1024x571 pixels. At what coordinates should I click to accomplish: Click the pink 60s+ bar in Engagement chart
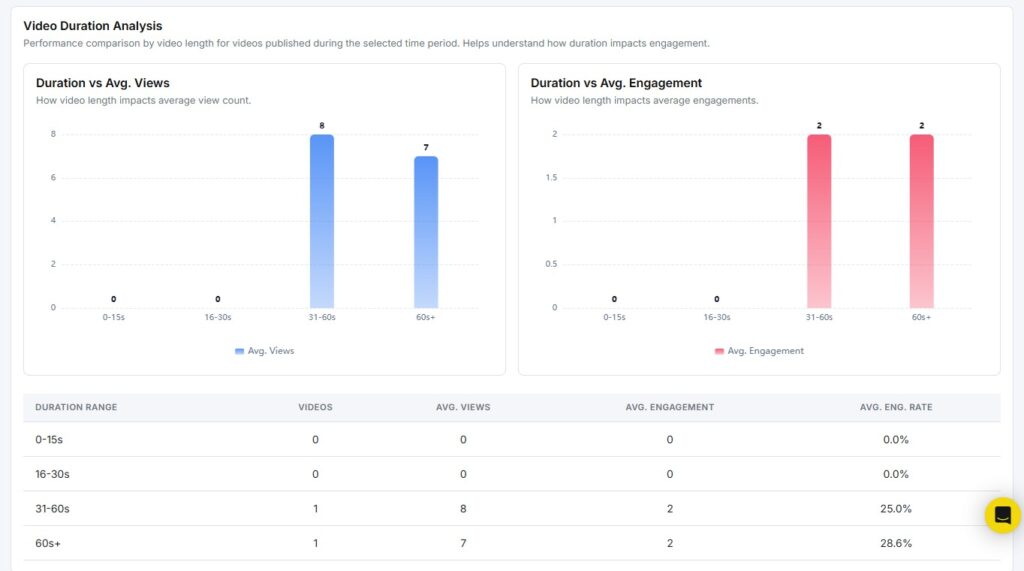tap(921, 221)
